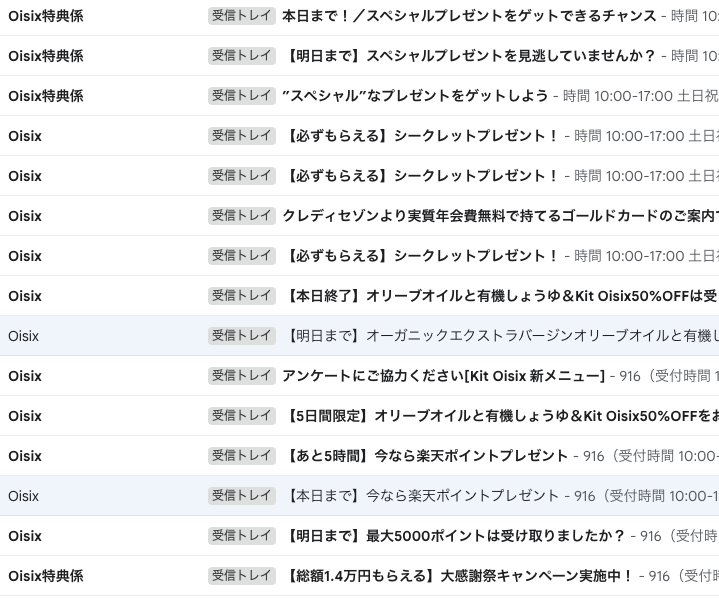Click 受信トレイ label on ”スペシャル”なプレゼント row
Viewport: 719px width, 599px height.
[242, 96]
